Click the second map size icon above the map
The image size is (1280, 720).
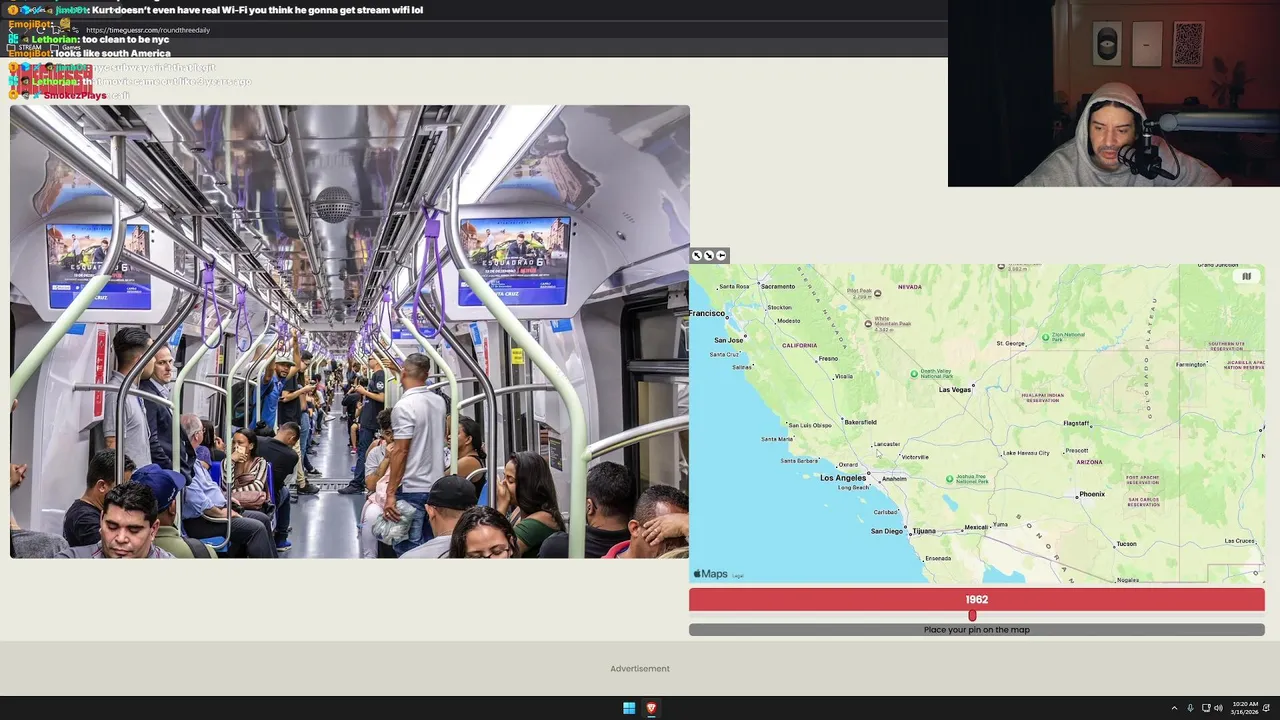pos(709,256)
